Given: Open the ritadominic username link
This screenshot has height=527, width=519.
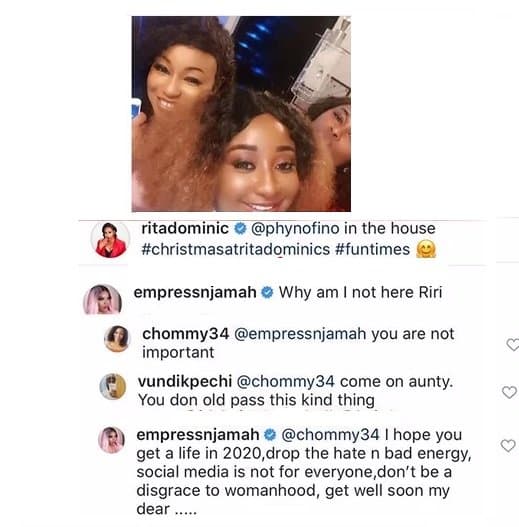Looking at the screenshot, I should [x=185, y=229].
